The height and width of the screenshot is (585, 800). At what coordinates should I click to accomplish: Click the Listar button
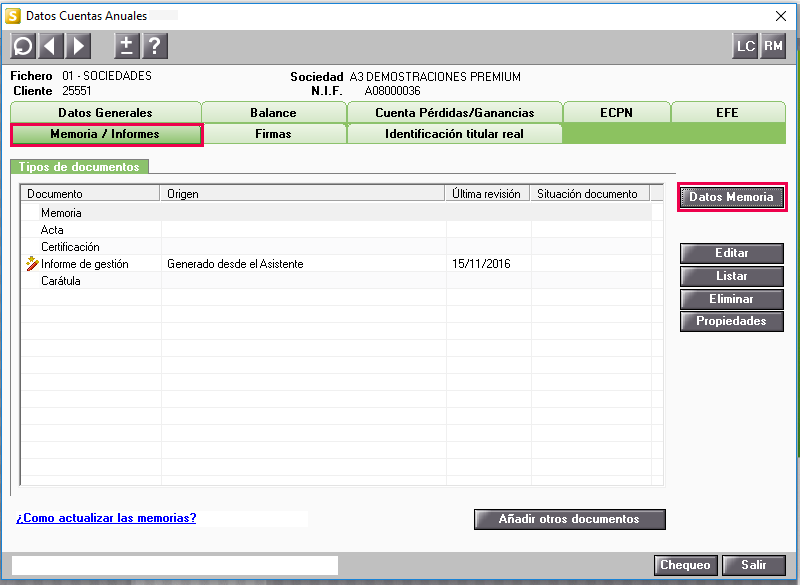click(732, 276)
